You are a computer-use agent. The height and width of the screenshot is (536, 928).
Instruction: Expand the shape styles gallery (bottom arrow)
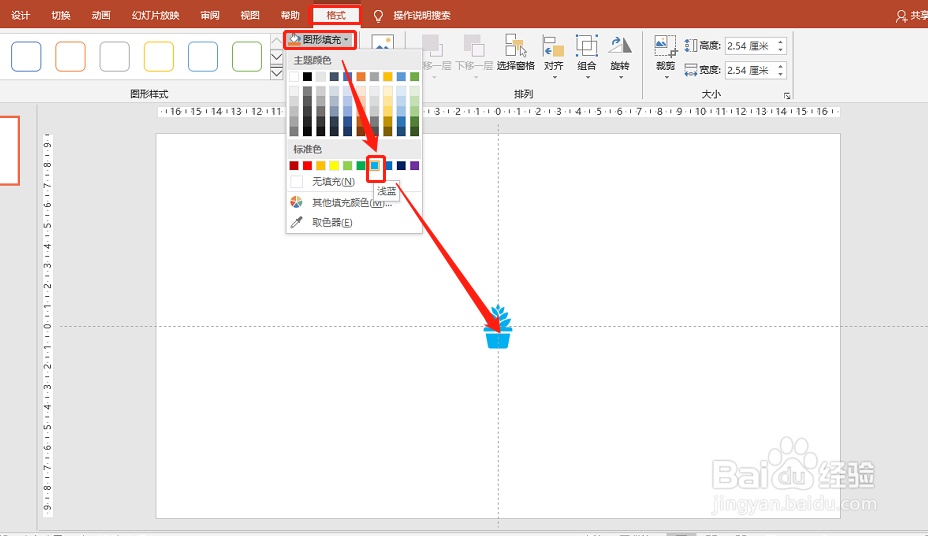coord(276,73)
